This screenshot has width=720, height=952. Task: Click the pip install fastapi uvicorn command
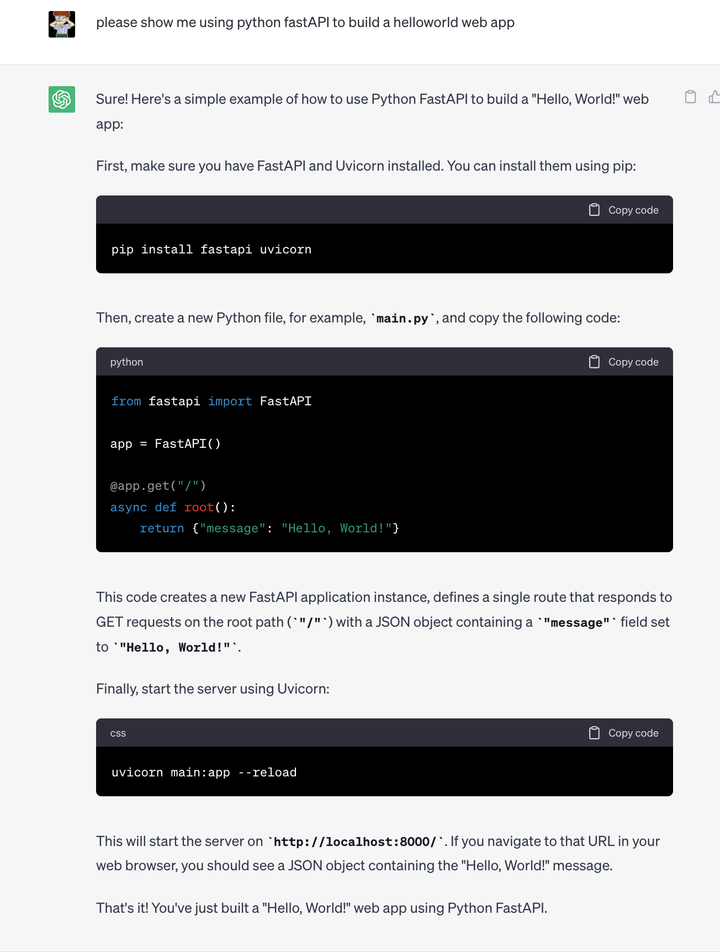(x=211, y=249)
